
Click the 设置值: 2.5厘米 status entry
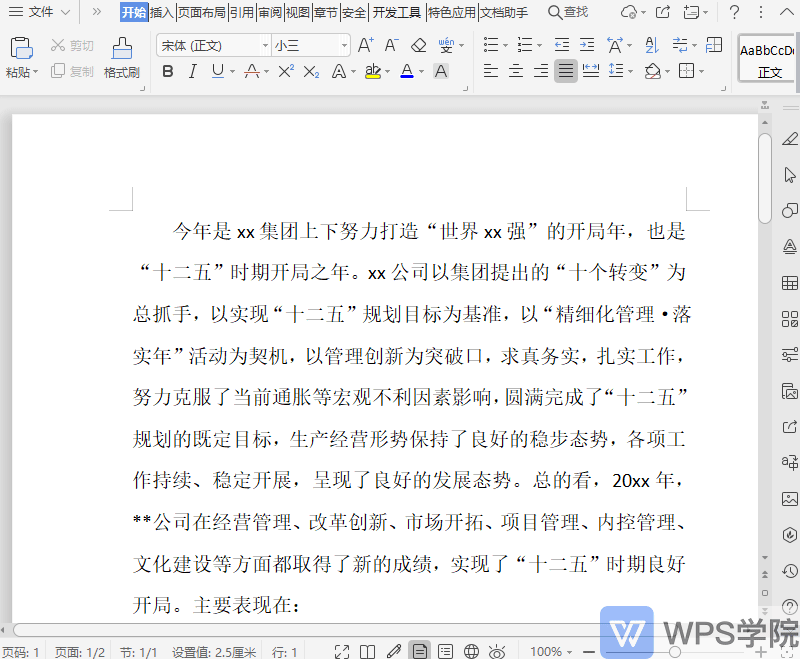(214, 652)
